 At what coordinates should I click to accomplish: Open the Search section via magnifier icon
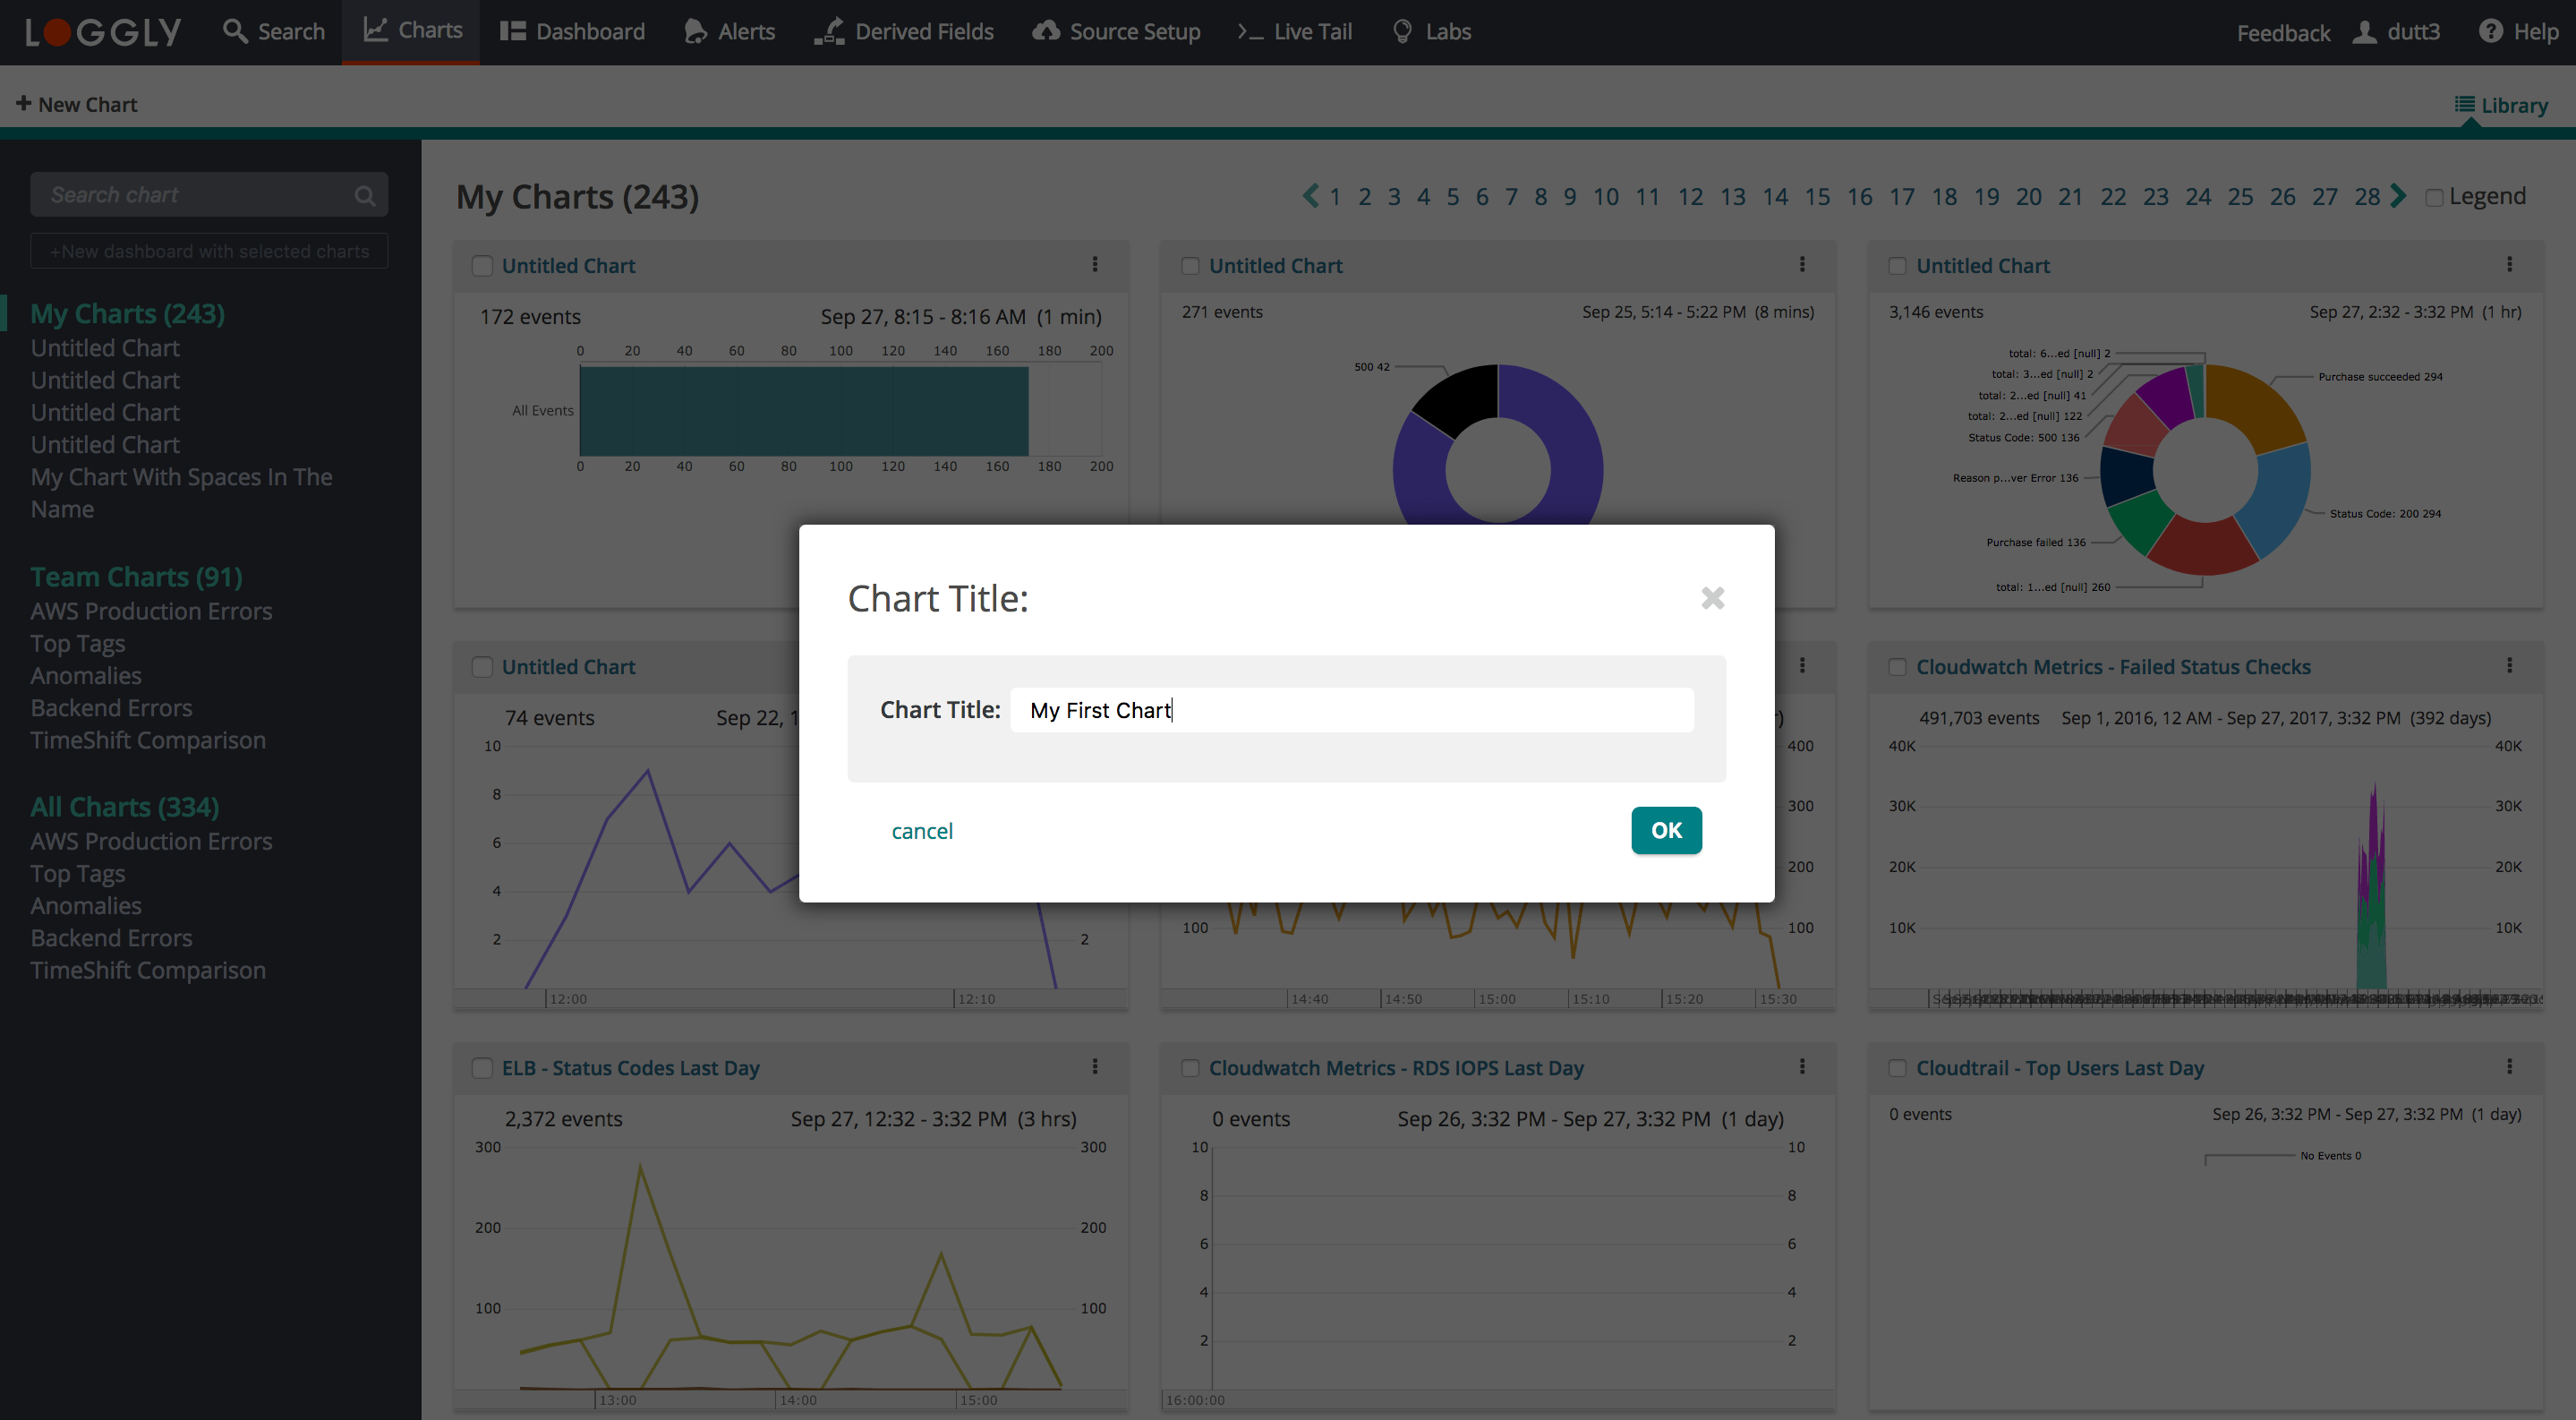(x=236, y=31)
